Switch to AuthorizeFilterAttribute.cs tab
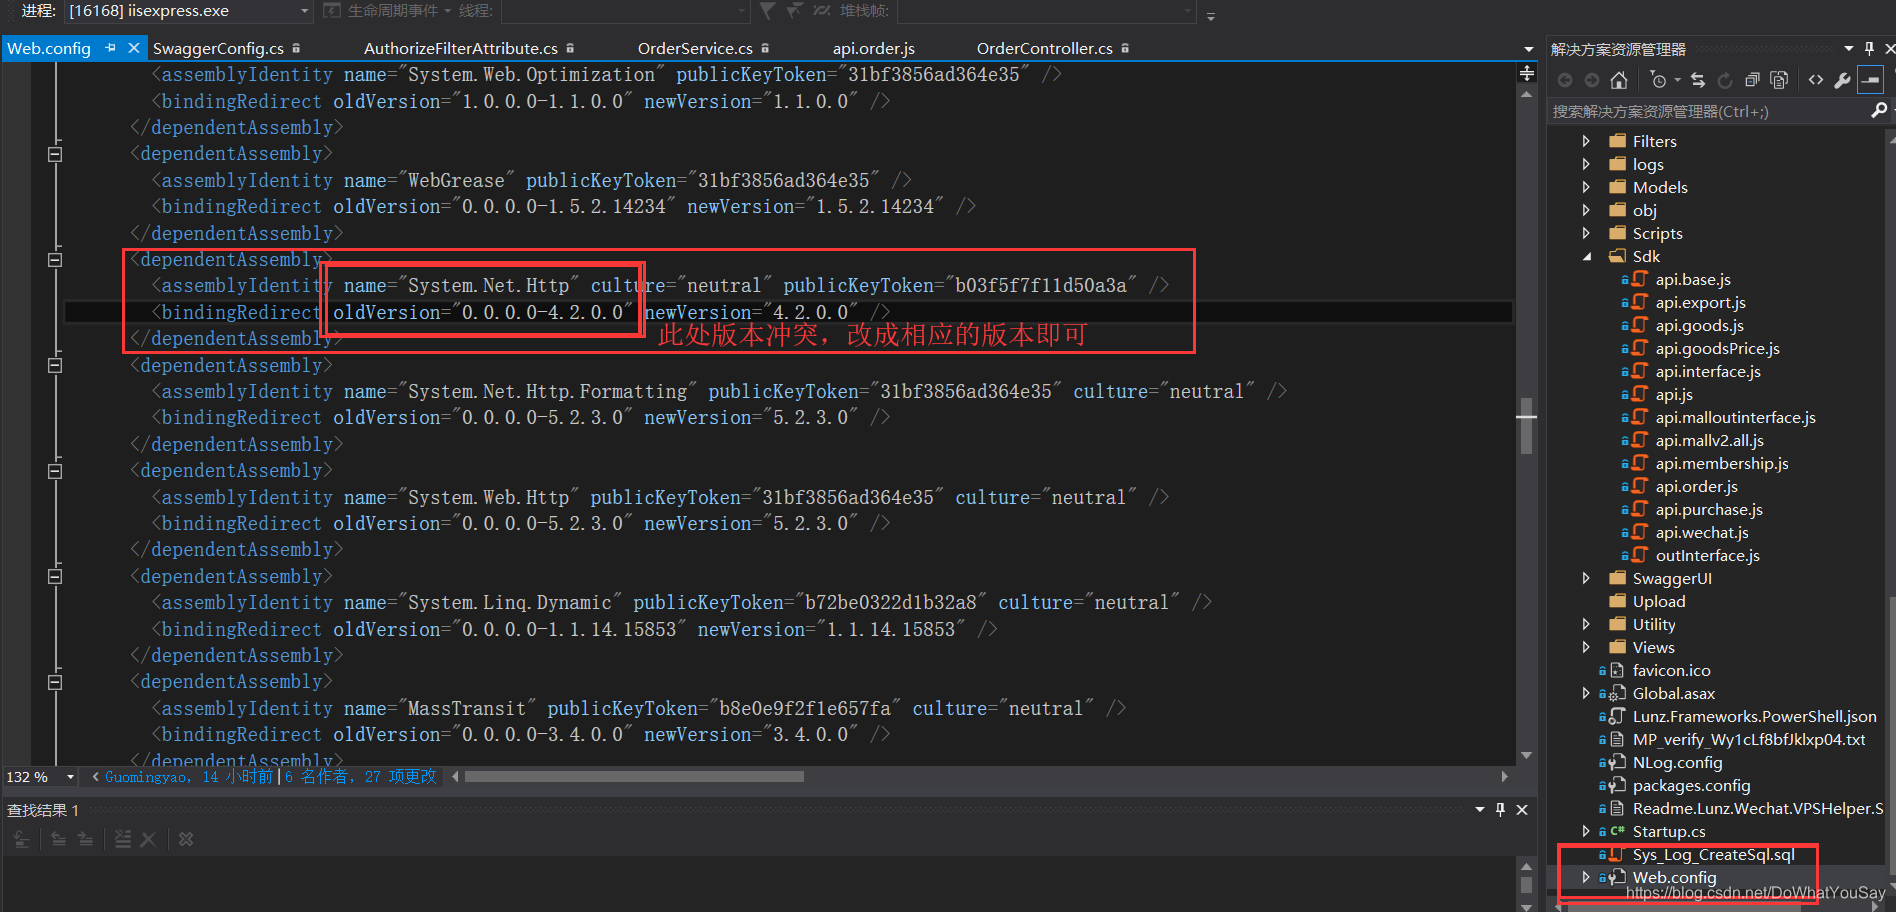Viewport: 1896px width, 912px height. (x=461, y=48)
